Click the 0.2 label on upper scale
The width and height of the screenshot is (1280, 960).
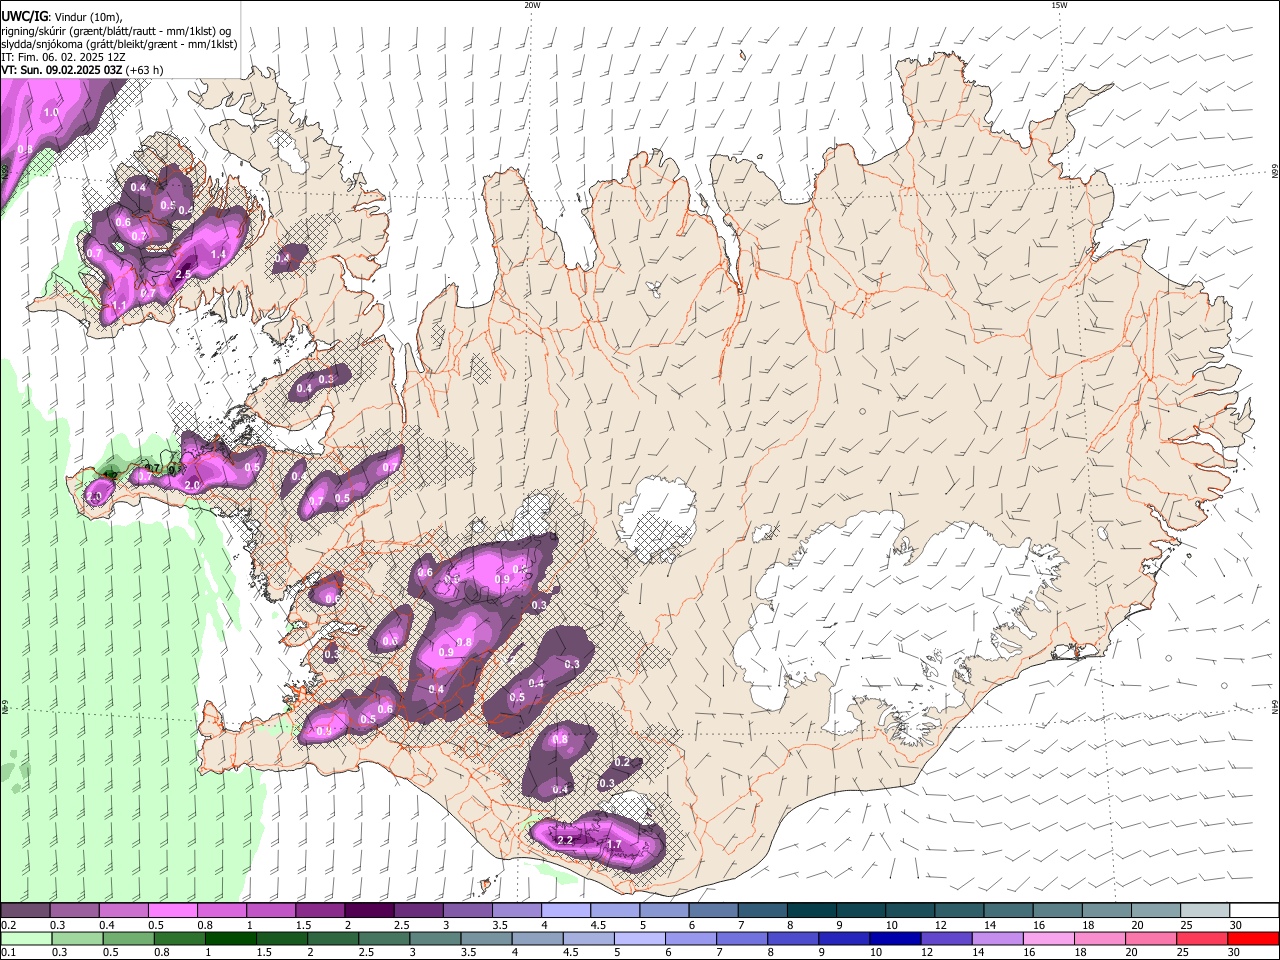click(8, 925)
